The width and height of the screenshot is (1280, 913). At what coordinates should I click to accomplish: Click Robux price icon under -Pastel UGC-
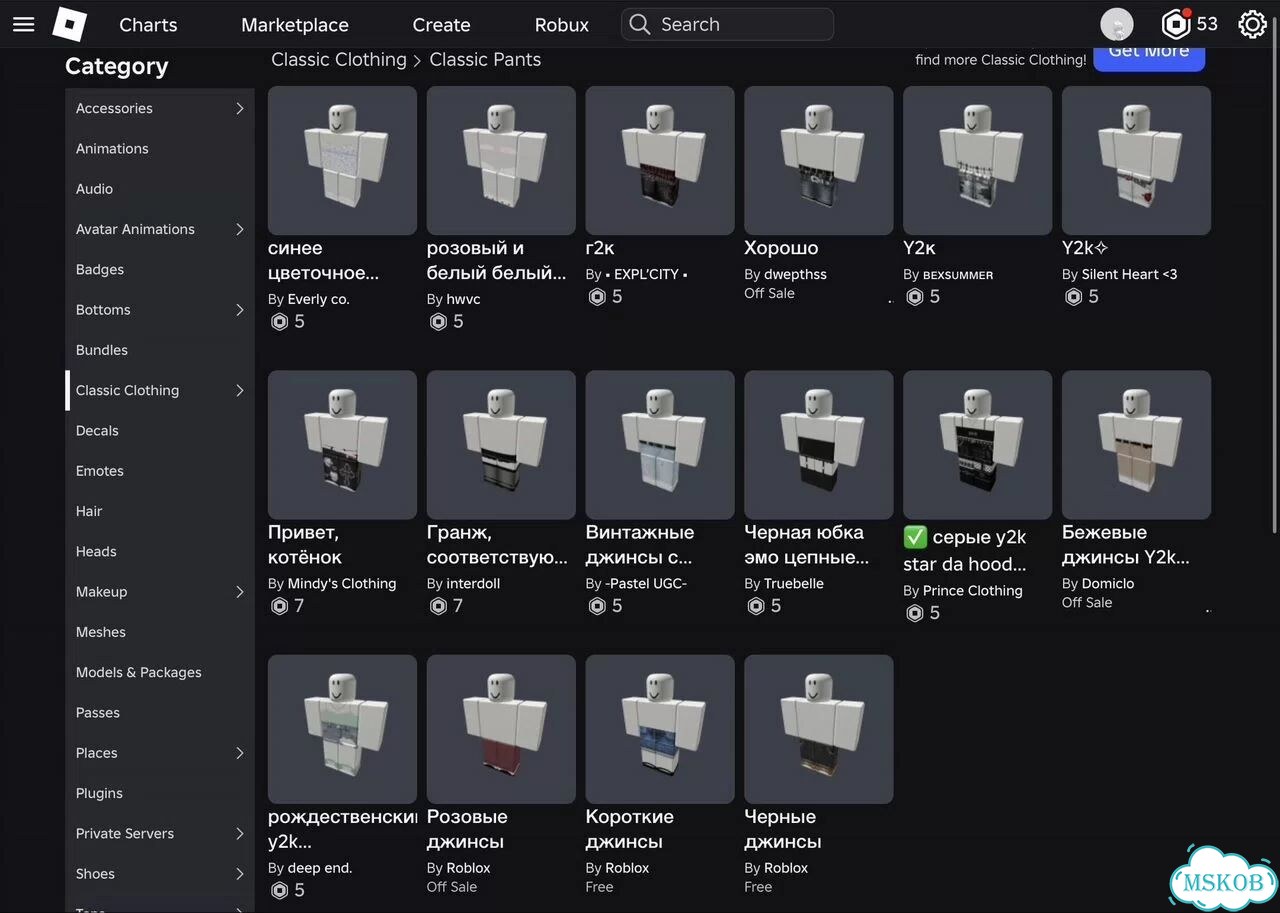coord(597,606)
